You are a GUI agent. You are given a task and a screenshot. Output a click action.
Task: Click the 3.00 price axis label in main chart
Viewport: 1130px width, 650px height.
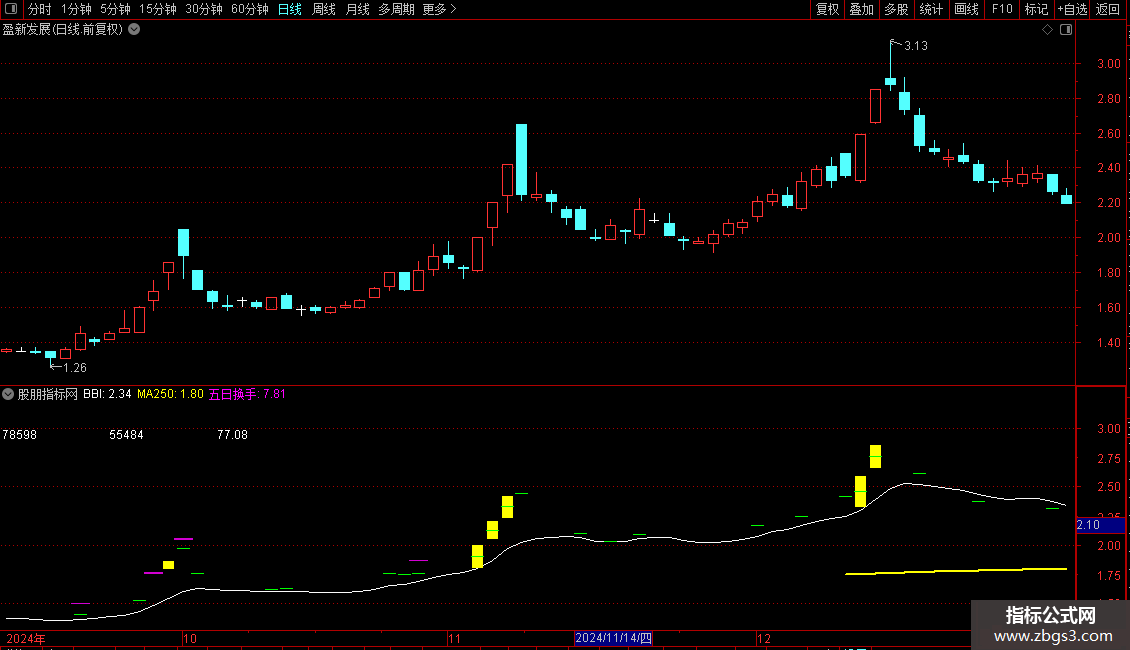[1108, 64]
